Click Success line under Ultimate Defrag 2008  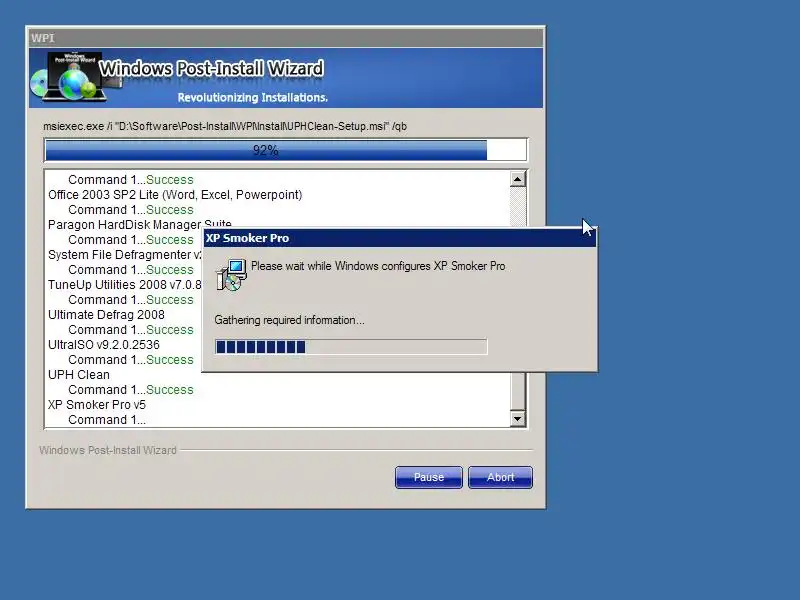[x=131, y=330]
